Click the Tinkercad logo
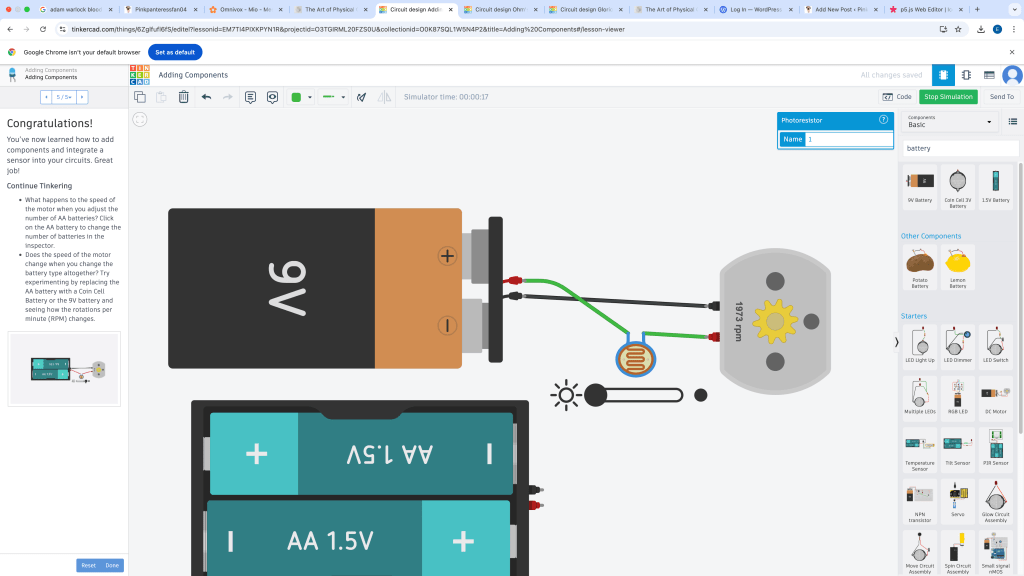1024x576 pixels. coord(140,75)
